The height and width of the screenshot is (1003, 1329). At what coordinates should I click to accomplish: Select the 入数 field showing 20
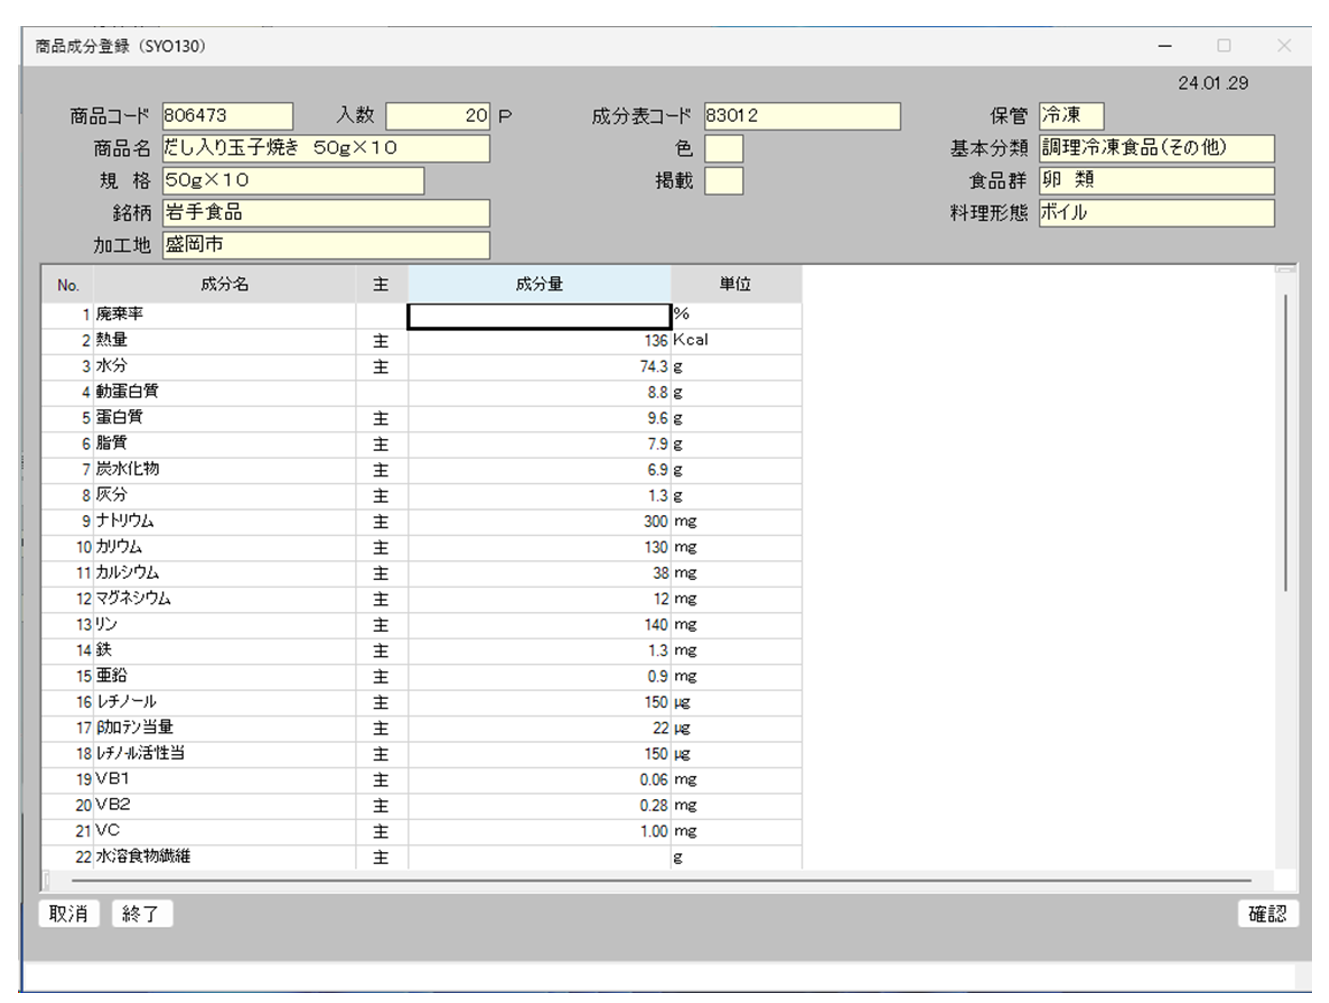click(437, 116)
